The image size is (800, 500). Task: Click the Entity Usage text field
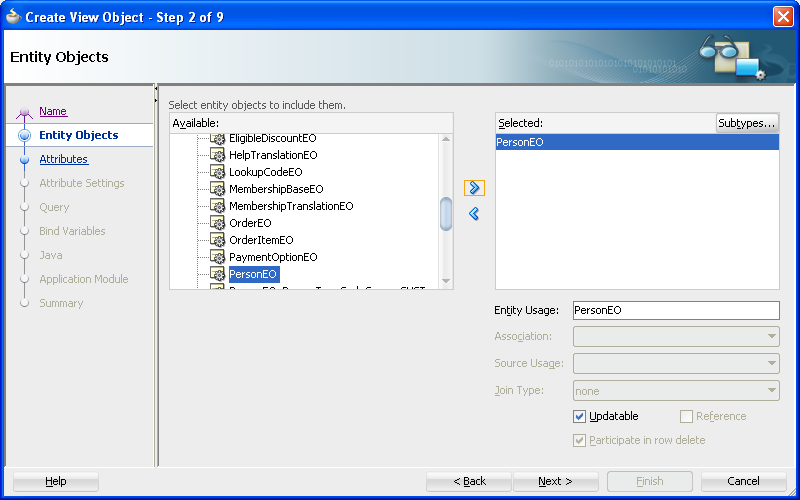(676, 310)
